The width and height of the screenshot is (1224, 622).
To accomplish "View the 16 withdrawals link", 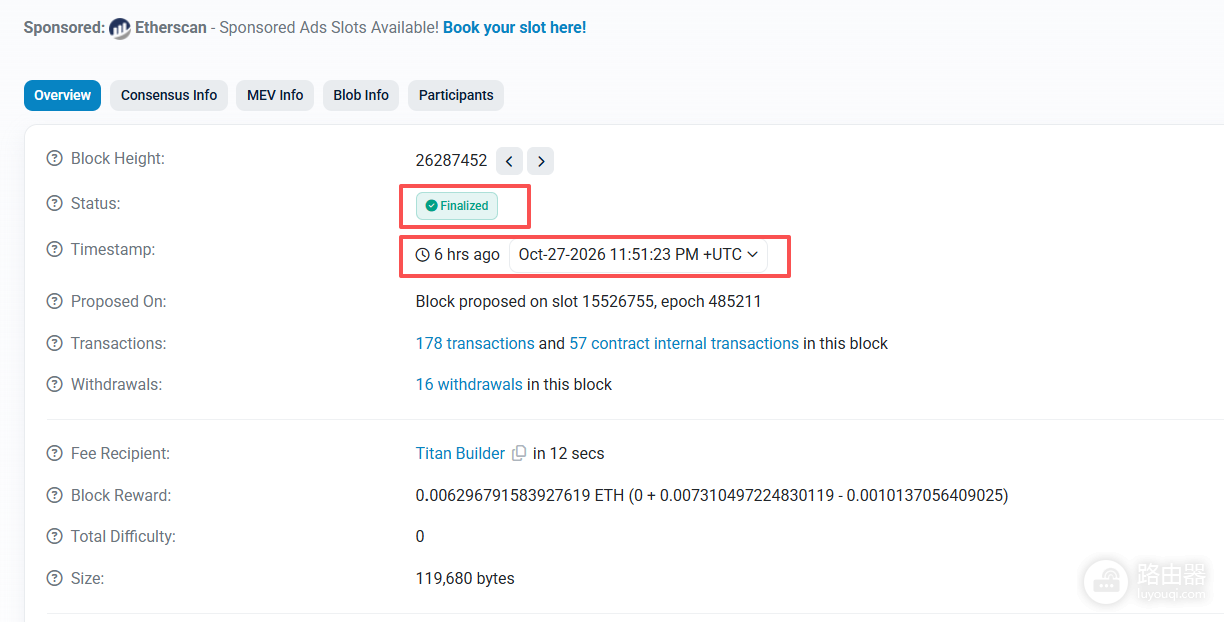I will (469, 384).
